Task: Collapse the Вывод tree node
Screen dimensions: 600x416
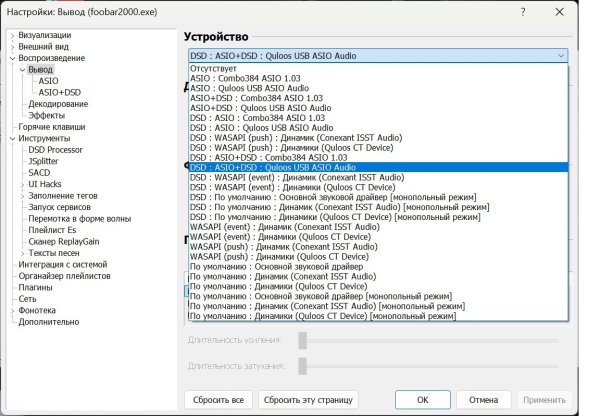Action: click(23, 70)
